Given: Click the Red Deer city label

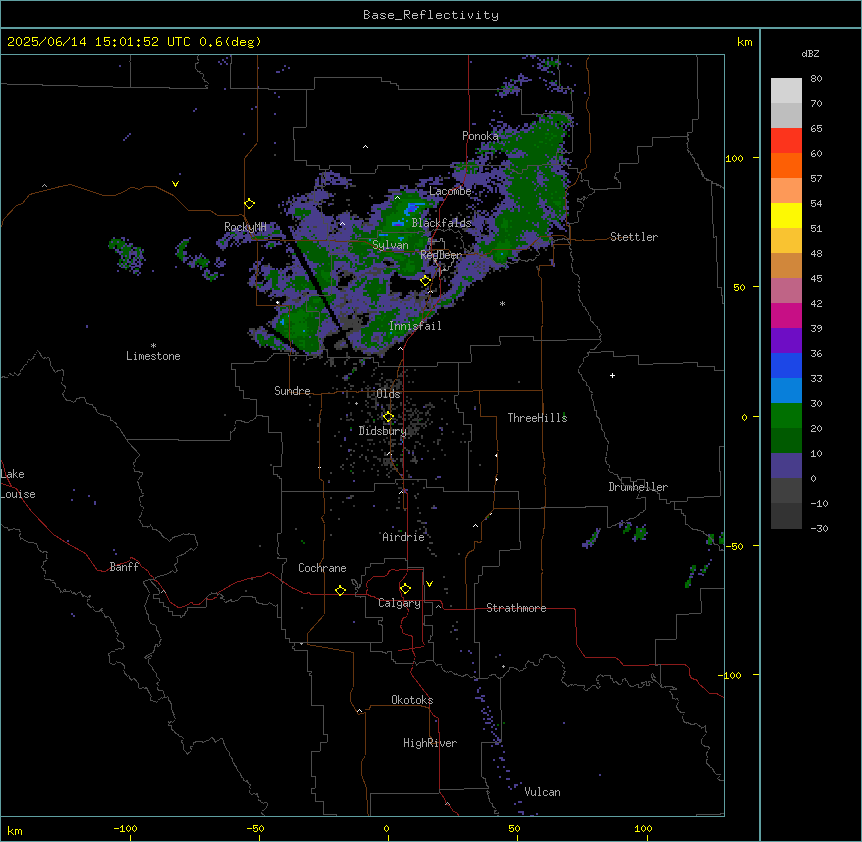Looking at the screenshot, I should click(441, 255).
